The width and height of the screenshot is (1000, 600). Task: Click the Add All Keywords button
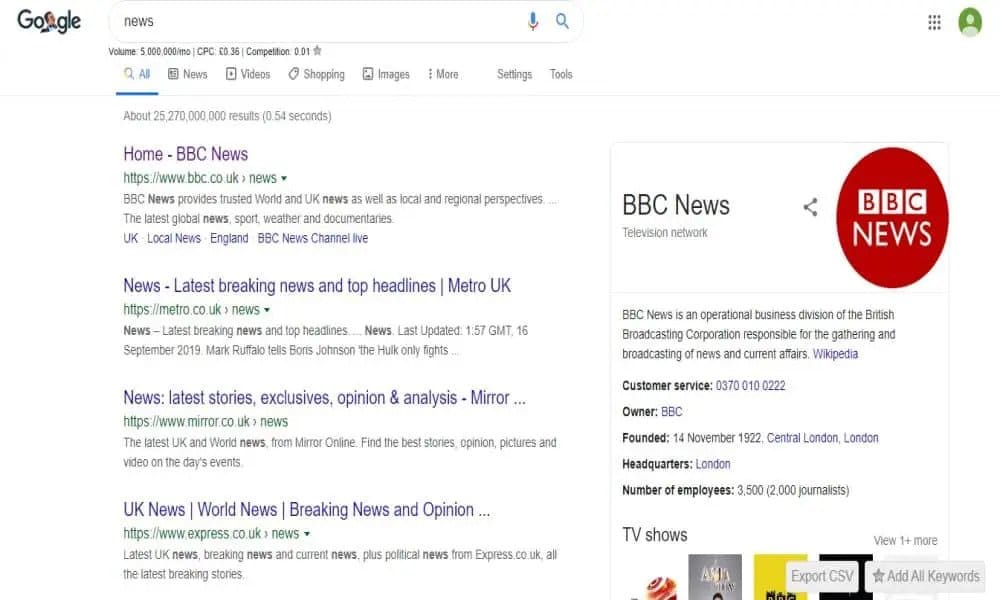pyautogui.click(x=925, y=576)
